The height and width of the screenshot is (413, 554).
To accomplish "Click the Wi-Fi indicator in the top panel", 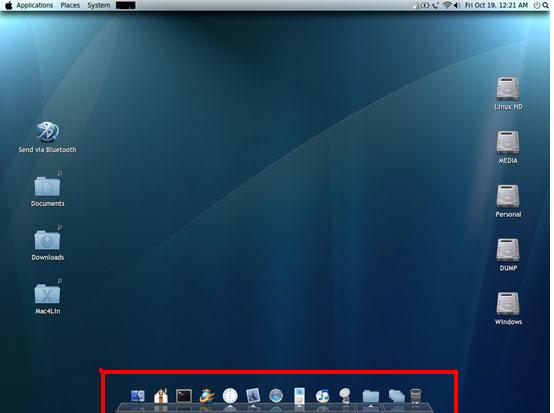I will pyautogui.click(x=448, y=5).
